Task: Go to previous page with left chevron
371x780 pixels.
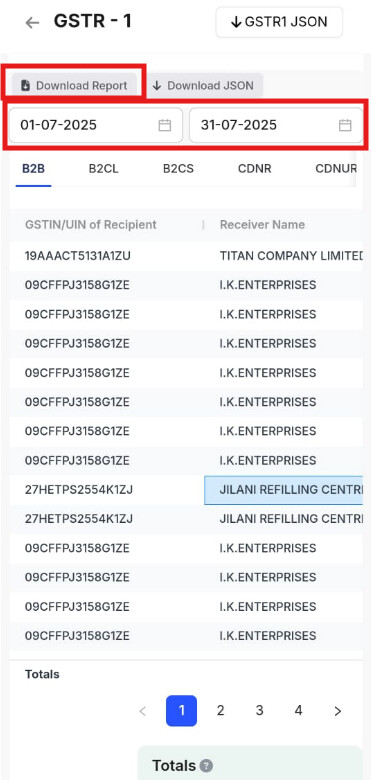Action: coord(143,711)
